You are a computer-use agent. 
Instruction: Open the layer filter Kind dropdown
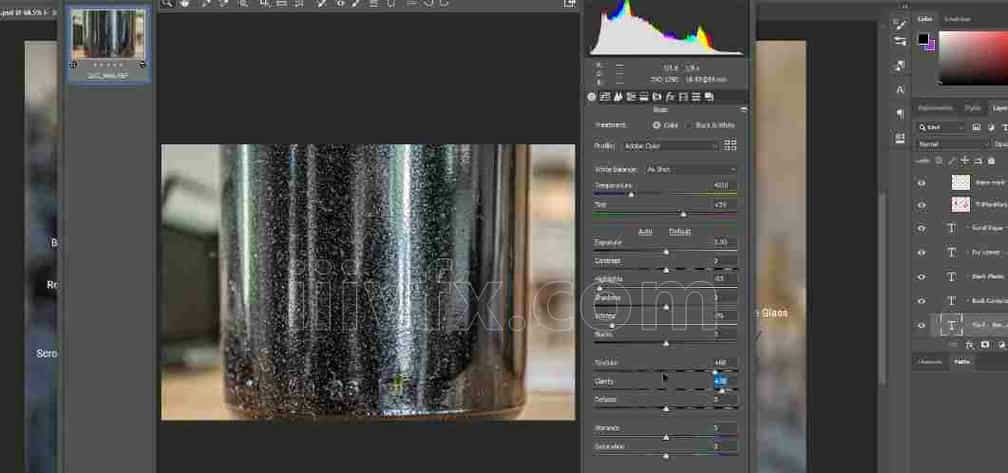pos(942,127)
